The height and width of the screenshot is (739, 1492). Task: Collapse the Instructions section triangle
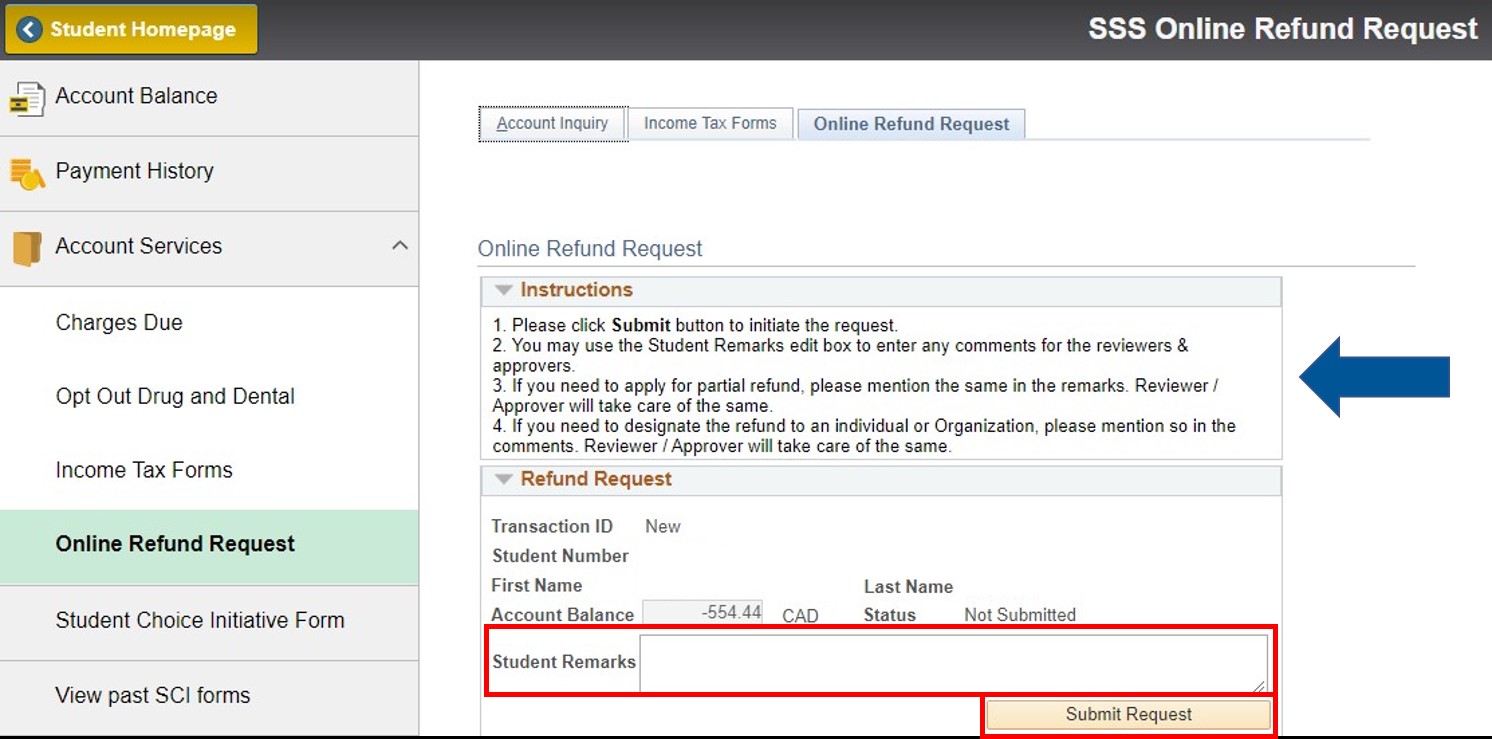[x=504, y=290]
